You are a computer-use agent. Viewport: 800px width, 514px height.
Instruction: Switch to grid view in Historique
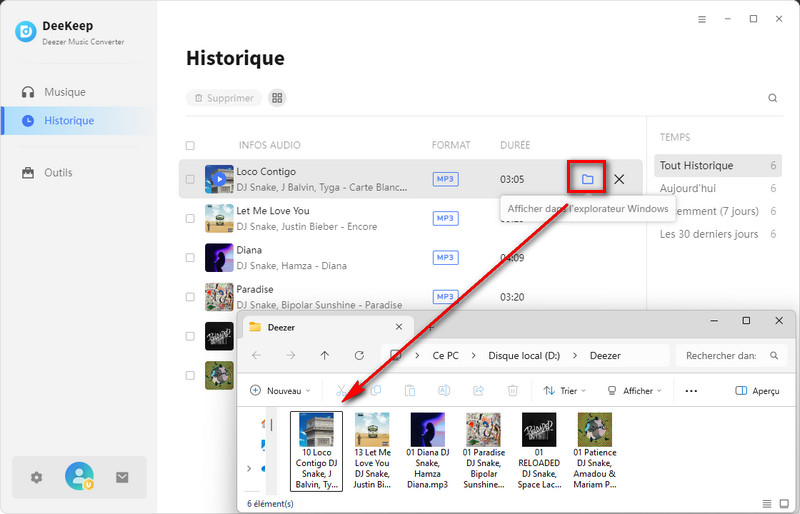[x=277, y=98]
